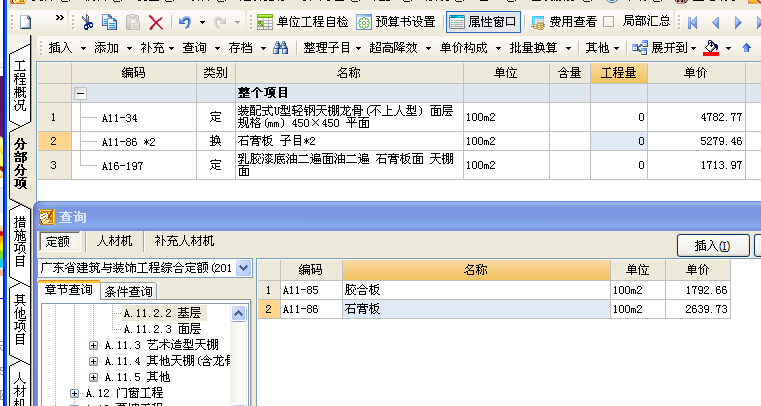
Task: Click the binoculars find icon
Action: 281,48
